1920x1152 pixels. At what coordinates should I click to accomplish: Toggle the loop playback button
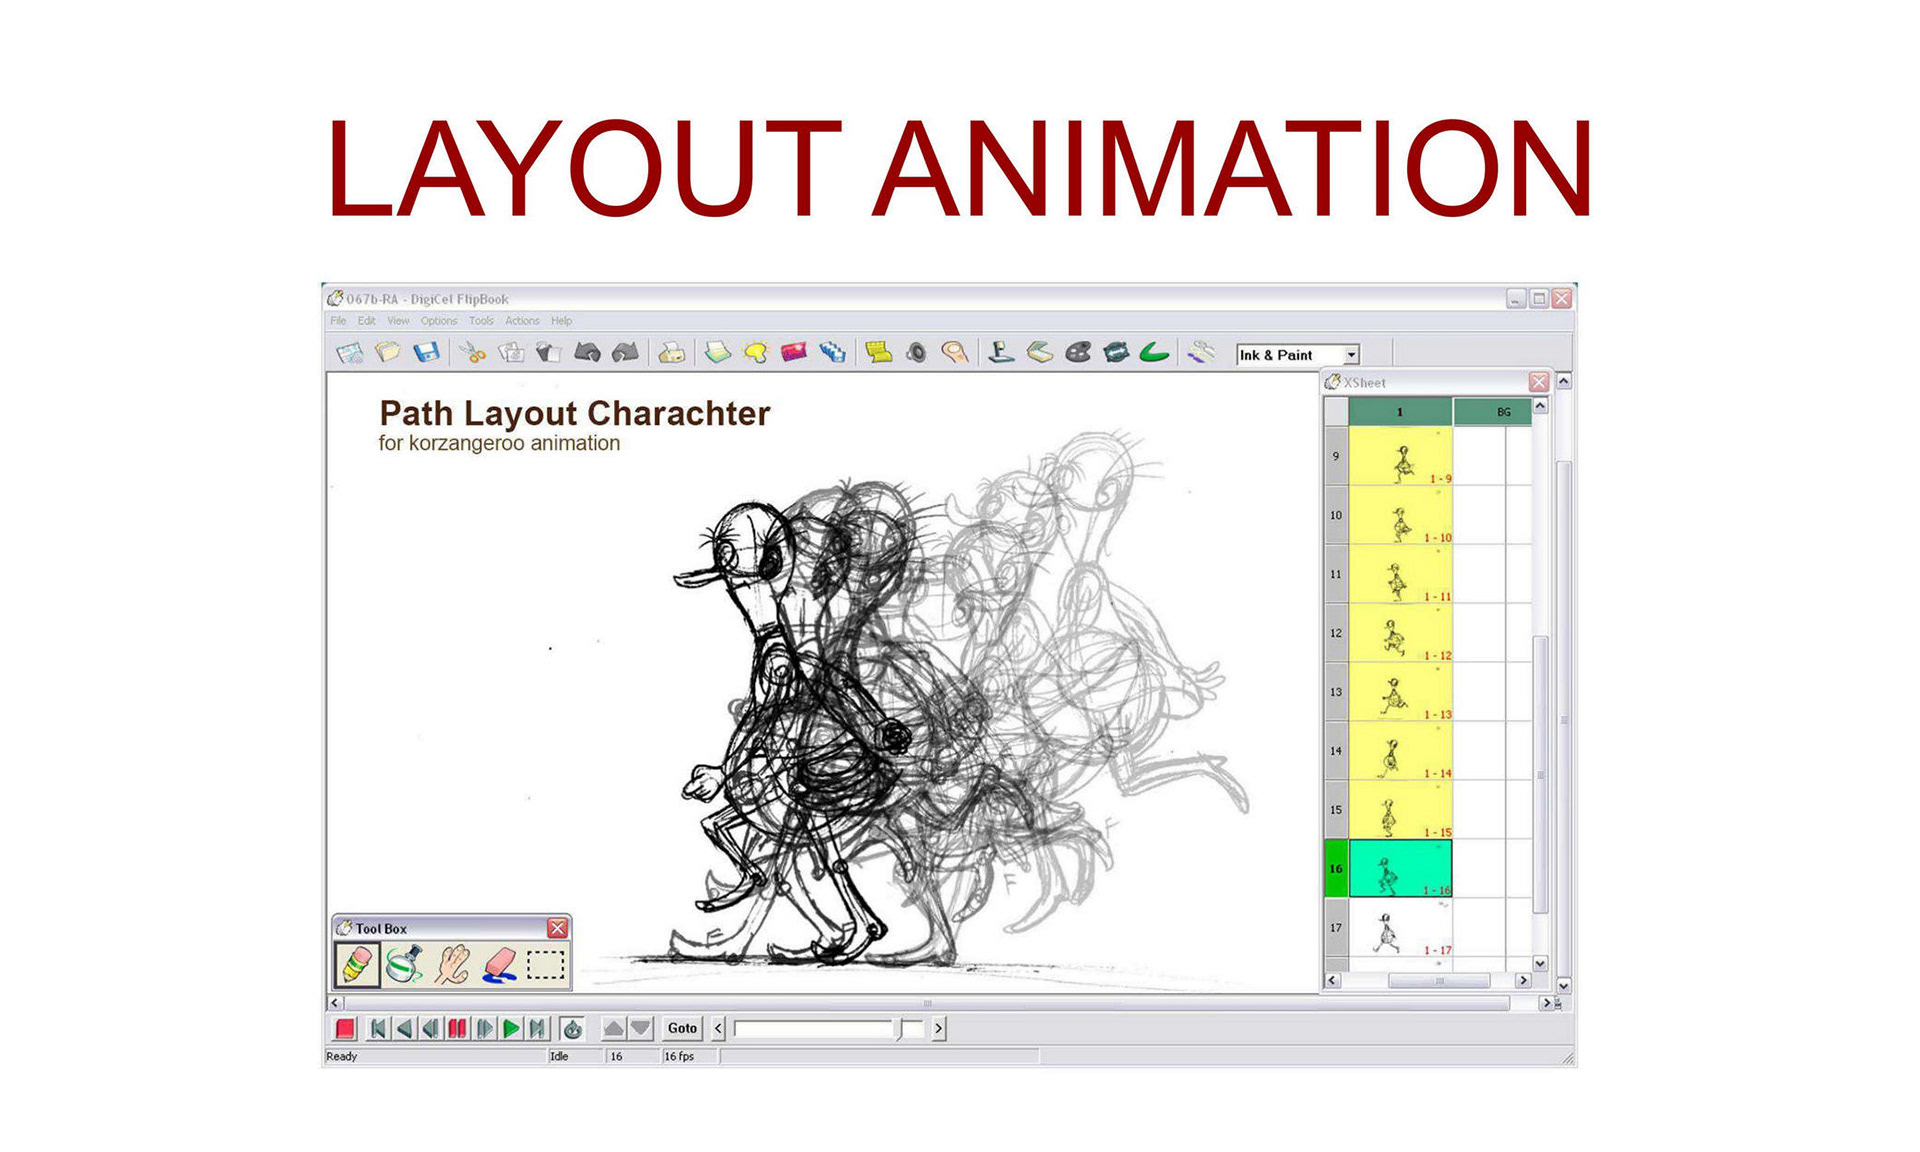pos(572,1029)
